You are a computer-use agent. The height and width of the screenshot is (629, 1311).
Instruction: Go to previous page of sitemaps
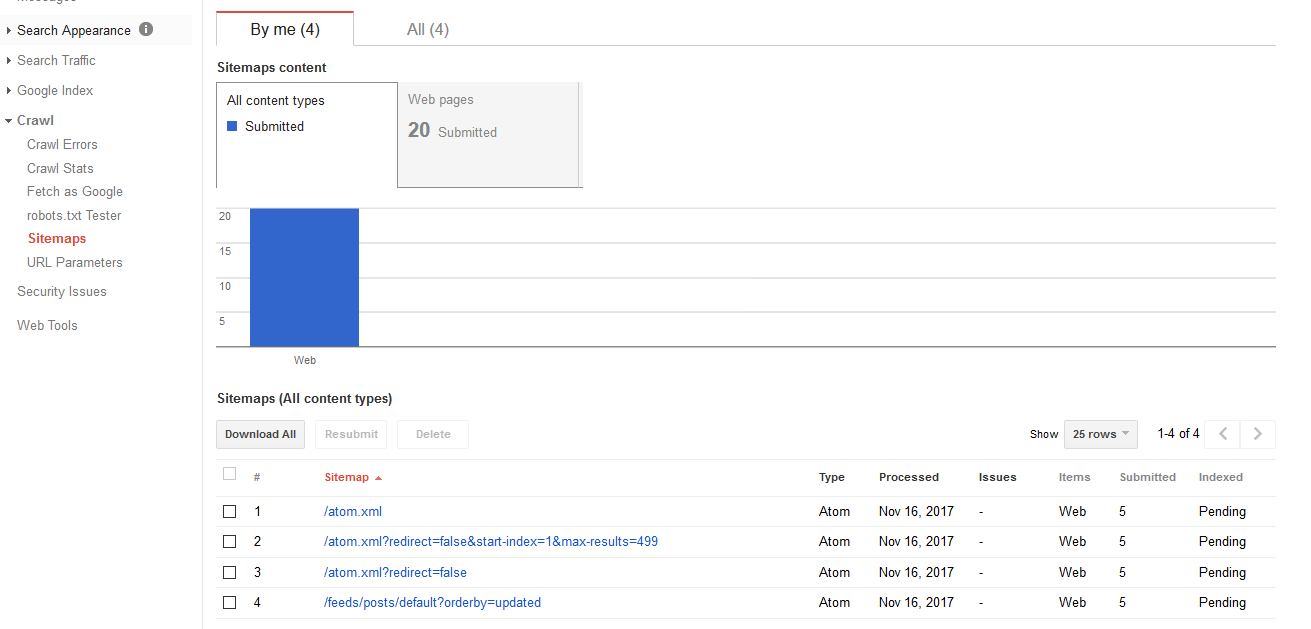coord(1223,434)
